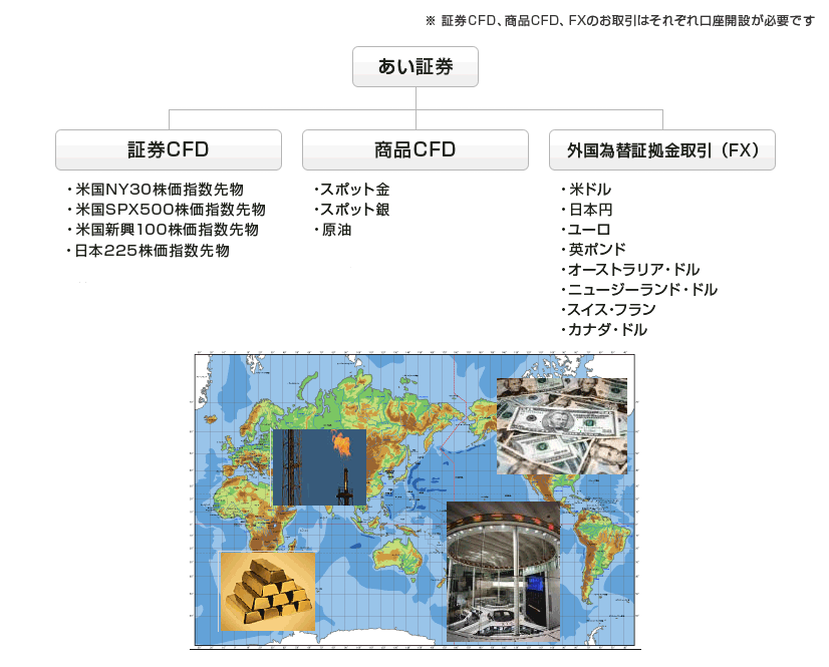Select the 商品CFD box
This screenshot has width=829, height=667.
point(415,150)
